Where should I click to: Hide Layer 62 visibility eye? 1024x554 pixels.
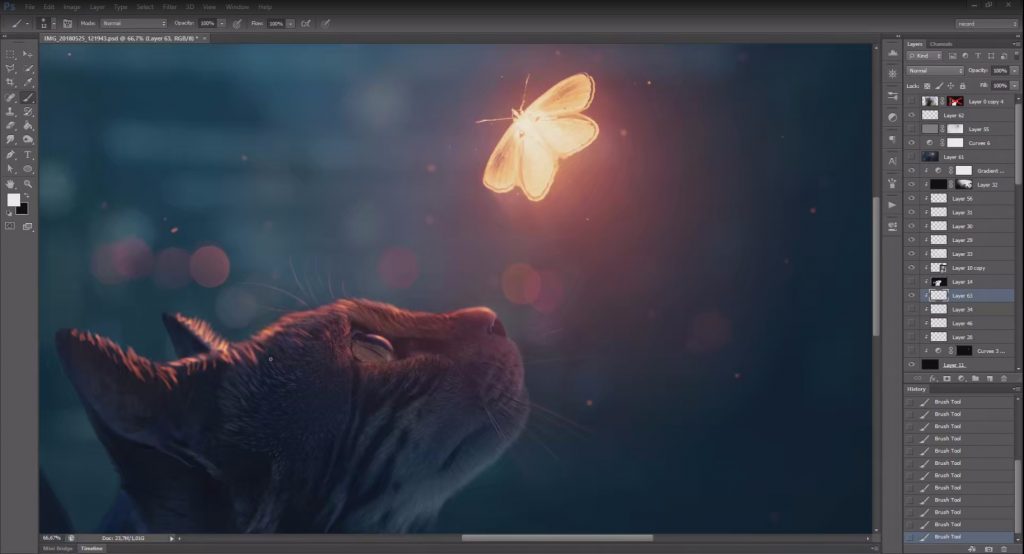(x=912, y=115)
